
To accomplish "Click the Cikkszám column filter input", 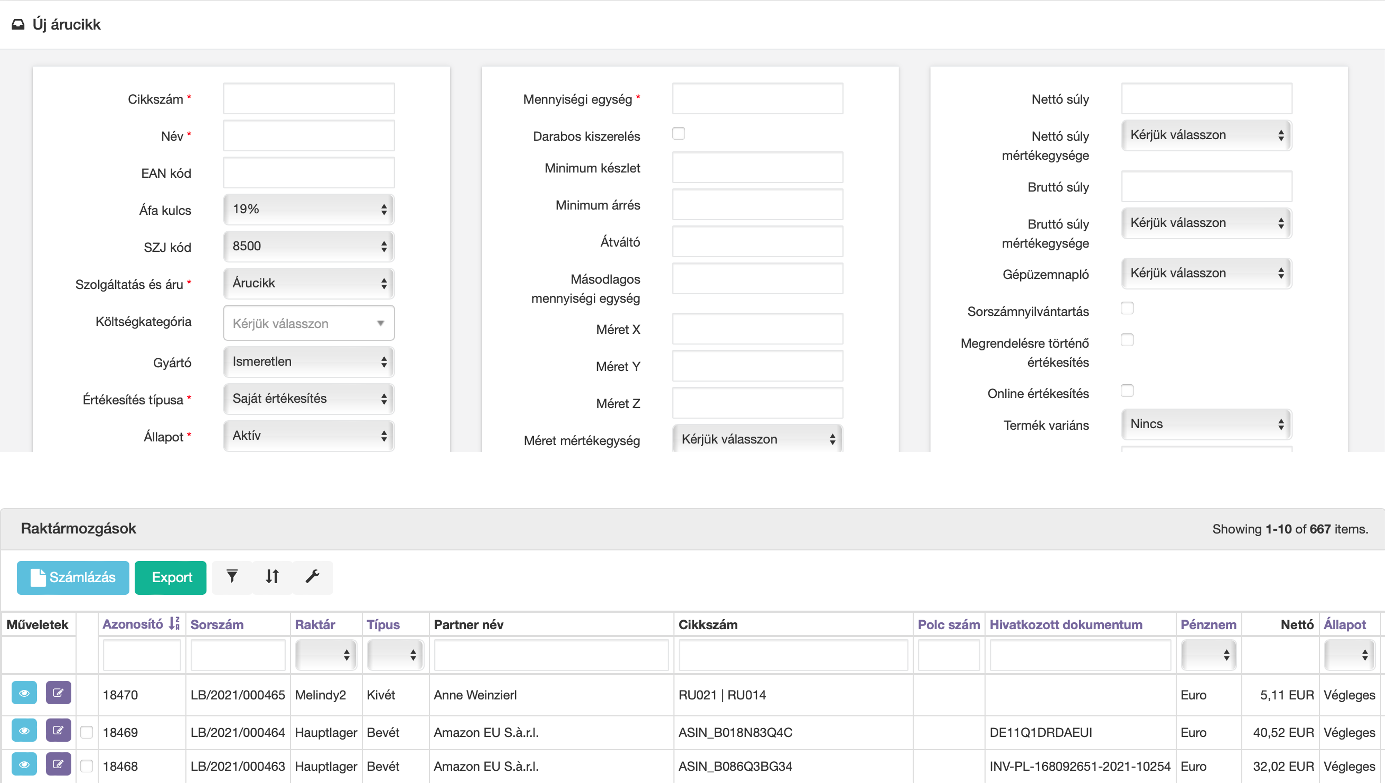I will (x=793, y=655).
